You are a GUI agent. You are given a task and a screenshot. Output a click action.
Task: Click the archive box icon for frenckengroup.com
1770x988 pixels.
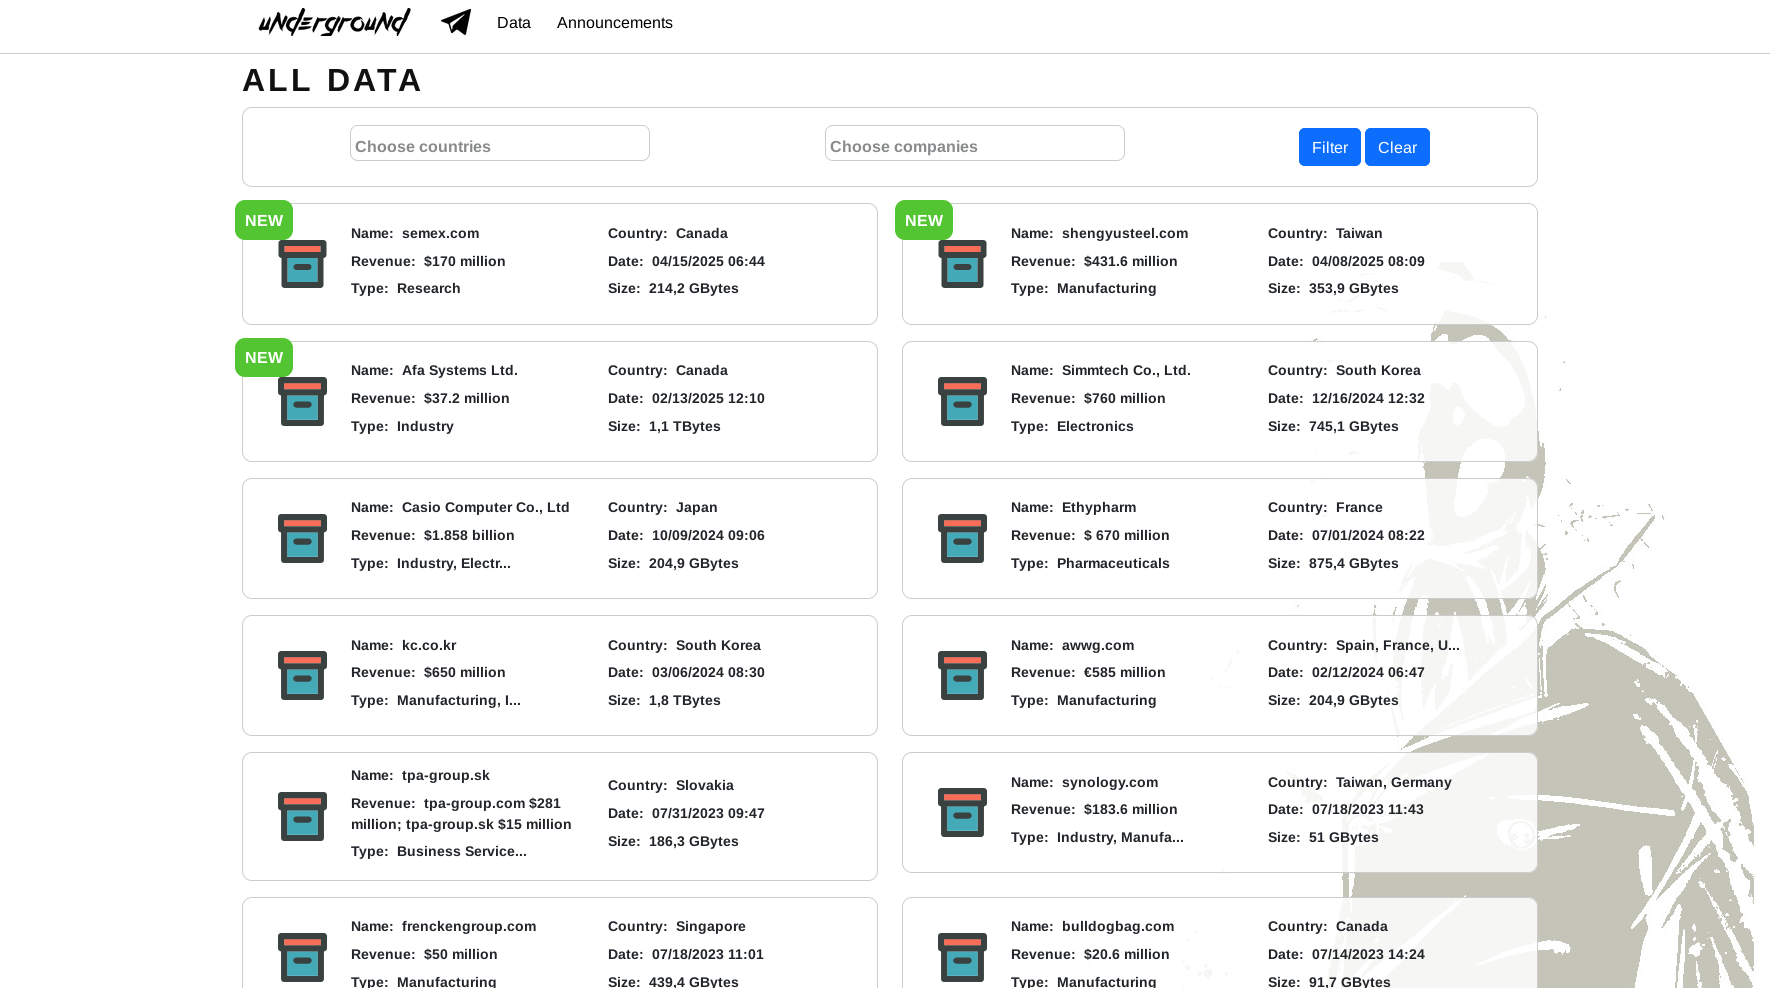302,957
